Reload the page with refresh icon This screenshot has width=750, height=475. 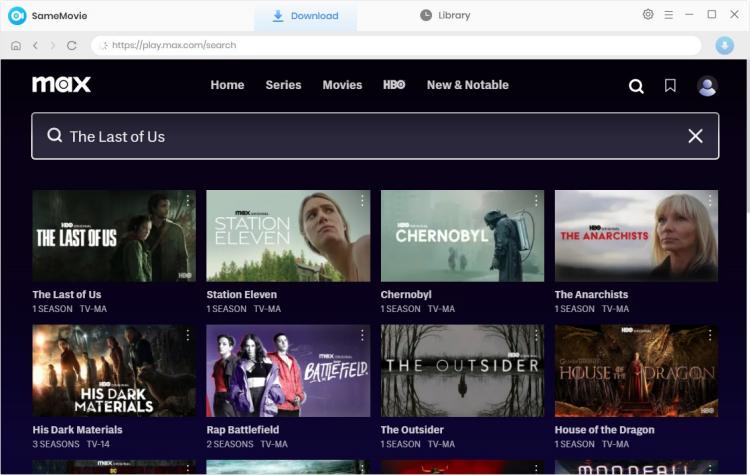coord(72,45)
